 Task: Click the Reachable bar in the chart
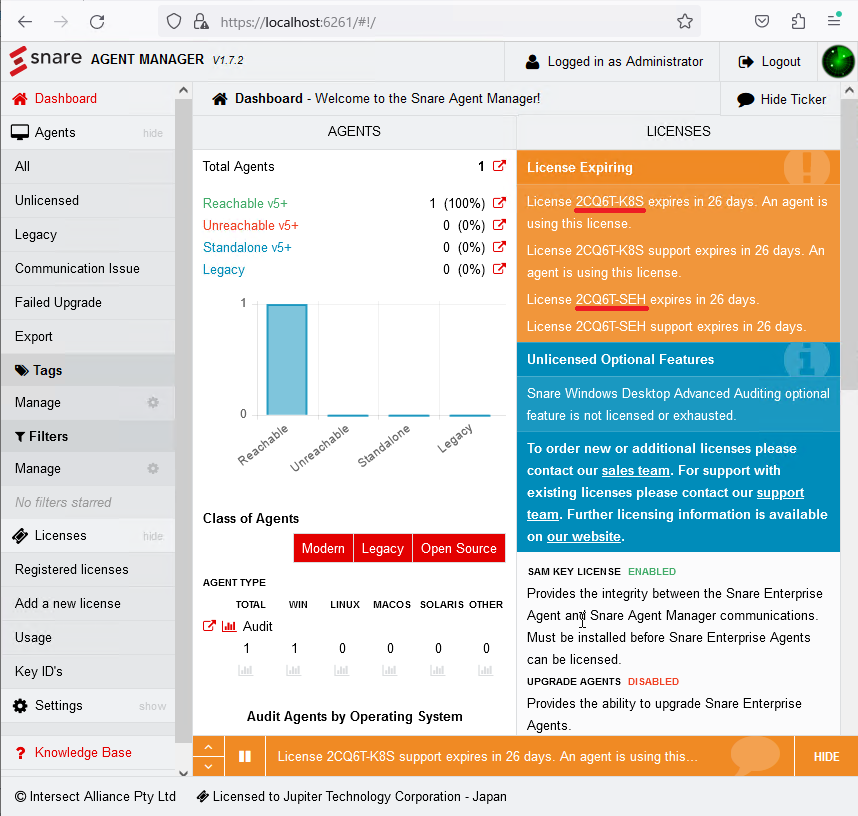click(x=287, y=359)
